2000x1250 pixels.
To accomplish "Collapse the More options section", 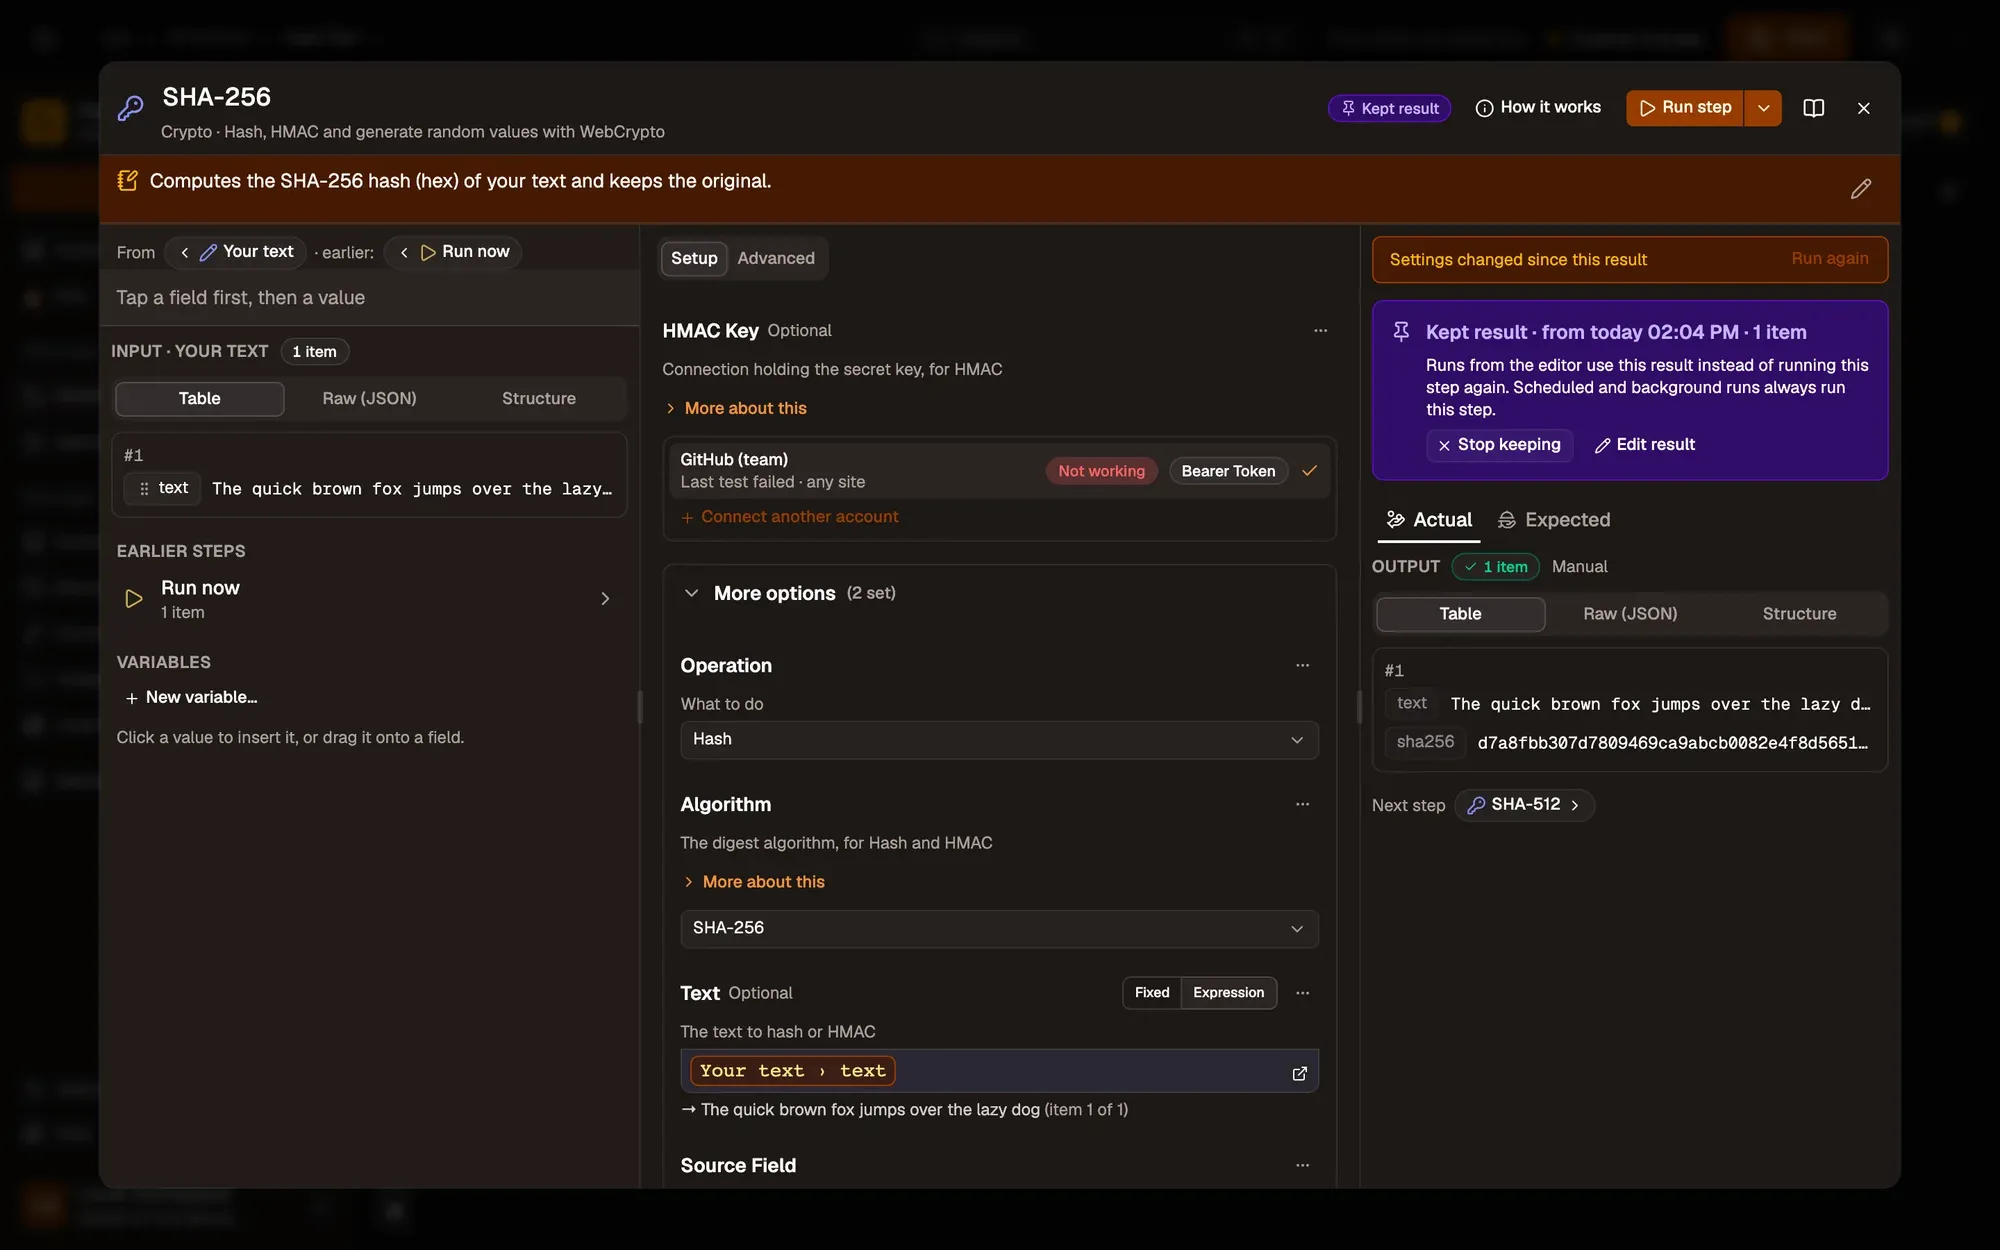I will (x=691, y=593).
